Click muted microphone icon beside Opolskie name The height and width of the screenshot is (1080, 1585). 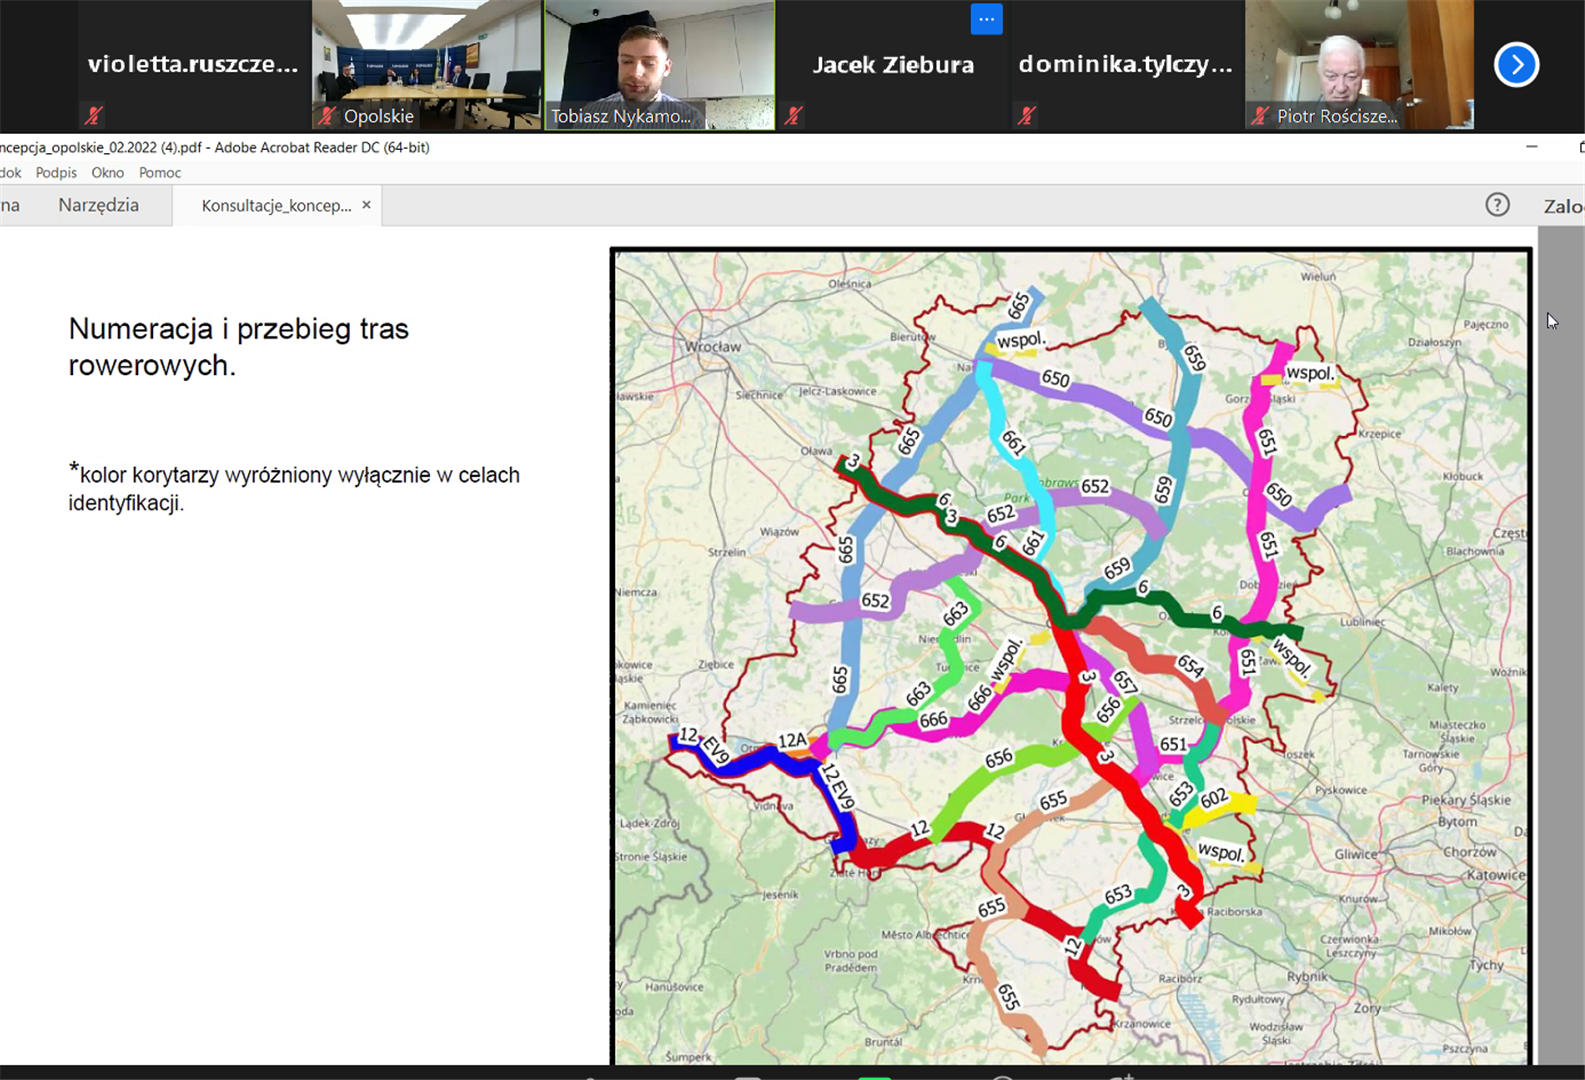[x=327, y=116]
